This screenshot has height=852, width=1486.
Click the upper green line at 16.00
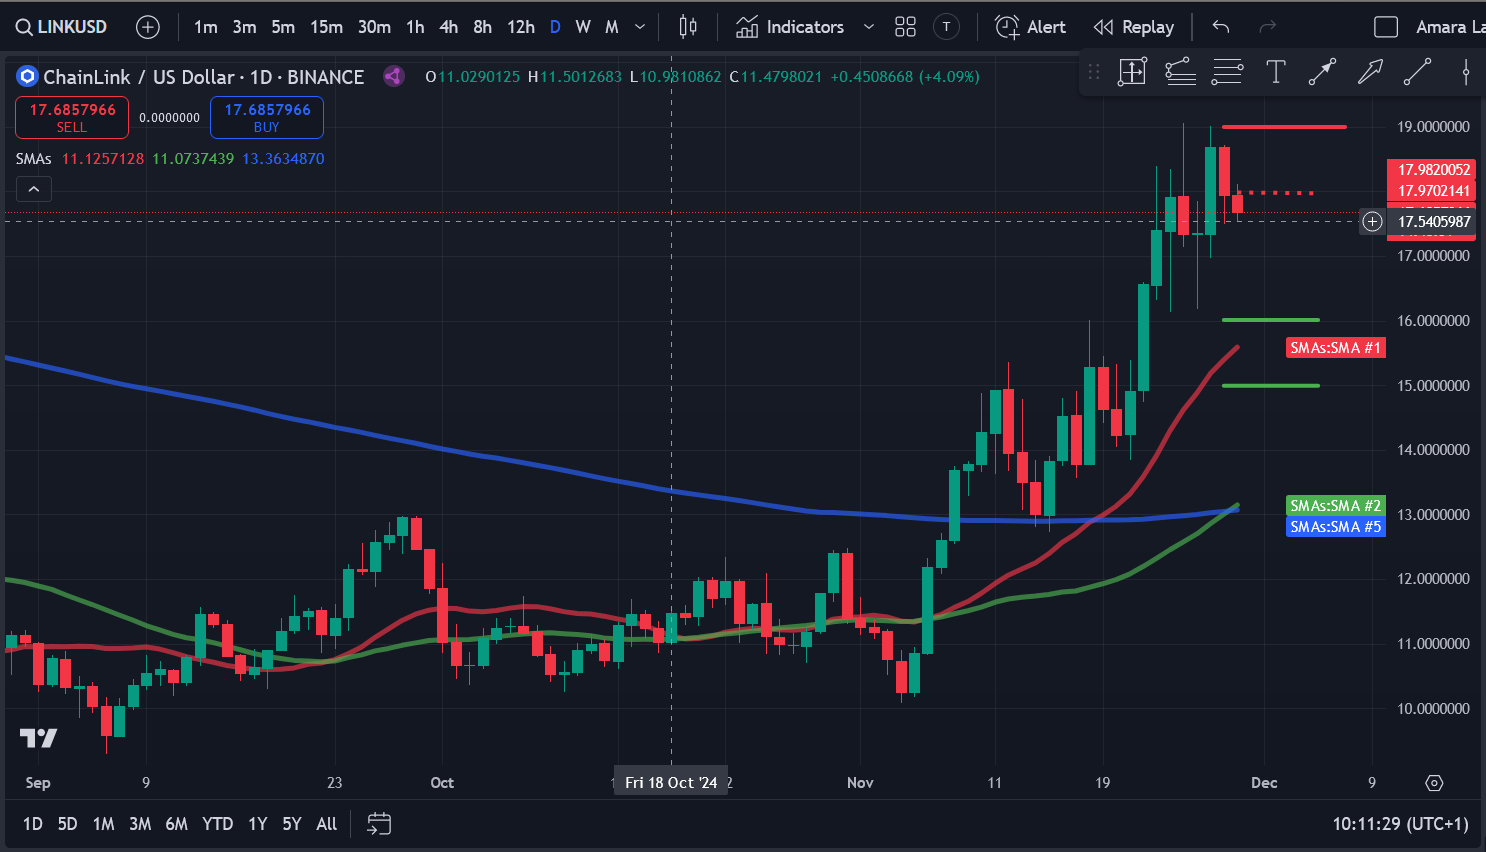click(1271, 320)
